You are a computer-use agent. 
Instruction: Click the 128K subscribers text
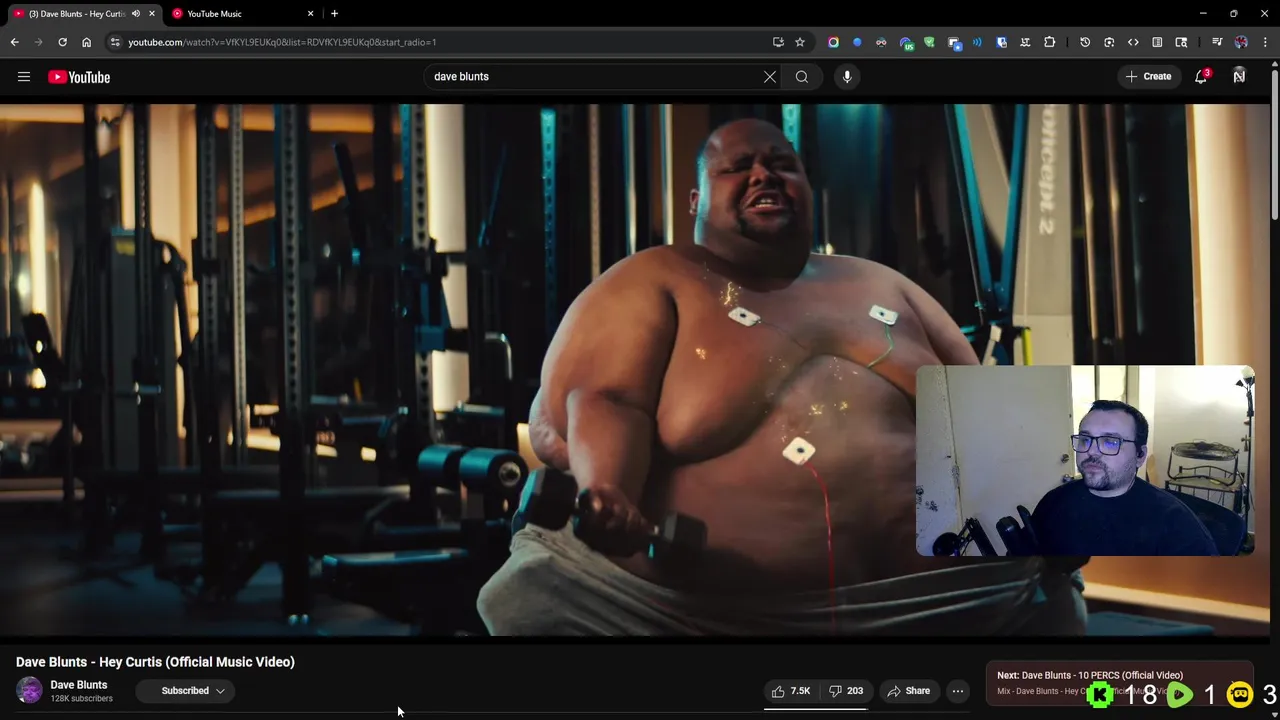[81, 698]
